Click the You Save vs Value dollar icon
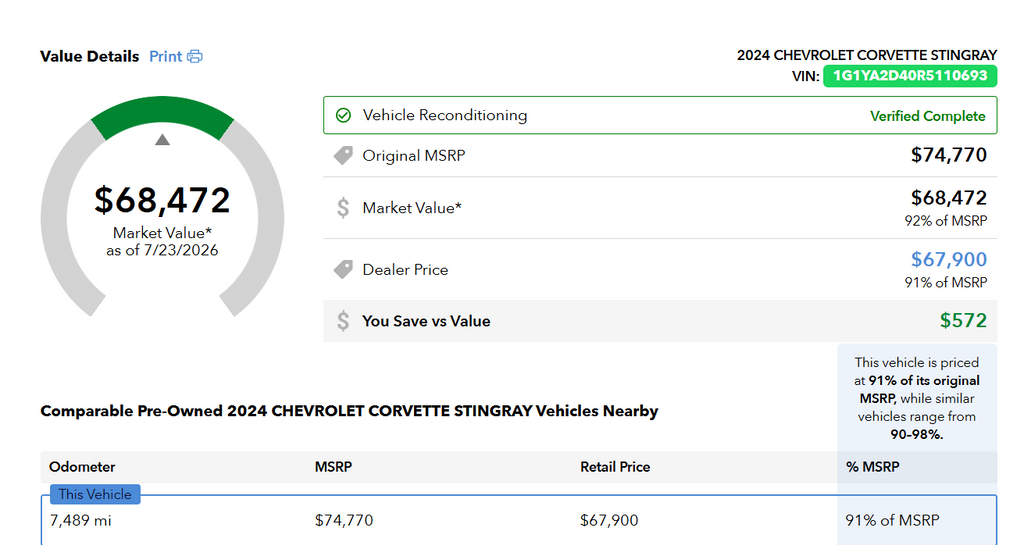The image size is (1024, 545). click(x=343, y=321)
